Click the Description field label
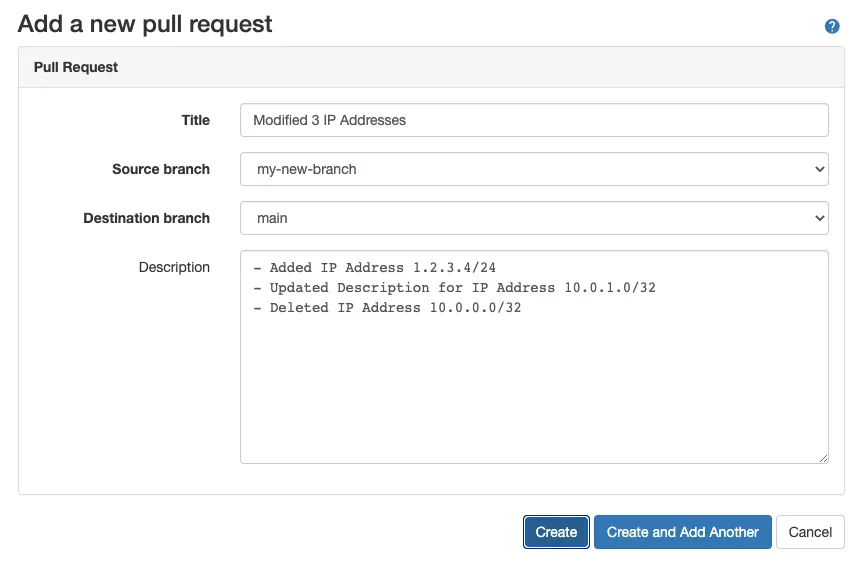The width and height of the screenshot is (868, 570). 174,267
